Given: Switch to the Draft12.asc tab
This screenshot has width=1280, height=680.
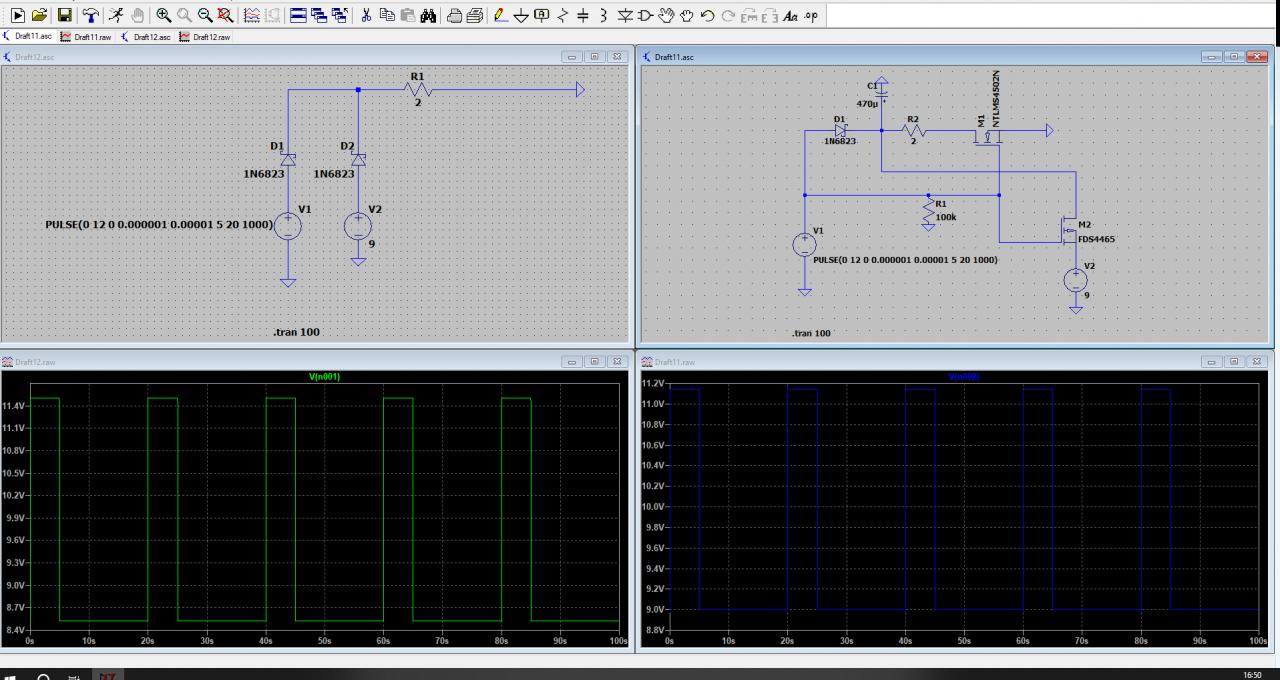Looking at the screenshot, I should (146, 37).
